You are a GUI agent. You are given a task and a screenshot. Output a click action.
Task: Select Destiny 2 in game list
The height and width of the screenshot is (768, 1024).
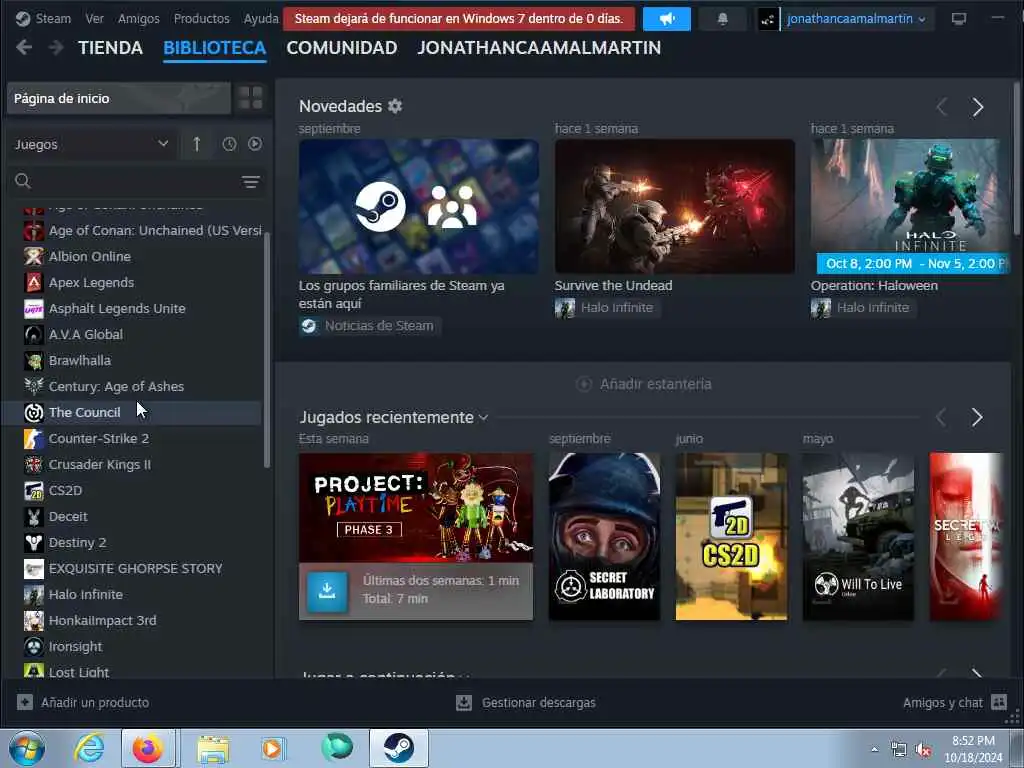[x=133, y=542]
